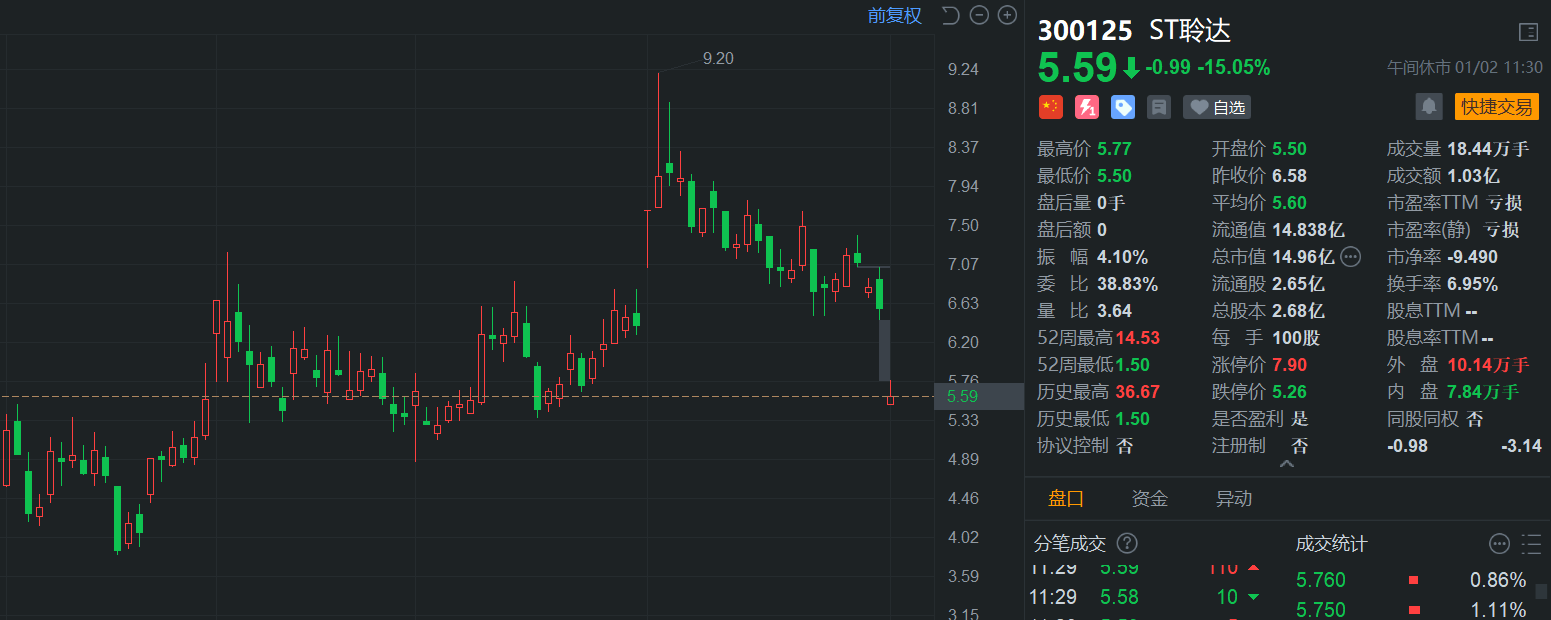The width and height of the screenshot is (1551, 620).
Task: Collapse the quote details with up chevron
Action: pyautogui.click(x=1287, y=464)
